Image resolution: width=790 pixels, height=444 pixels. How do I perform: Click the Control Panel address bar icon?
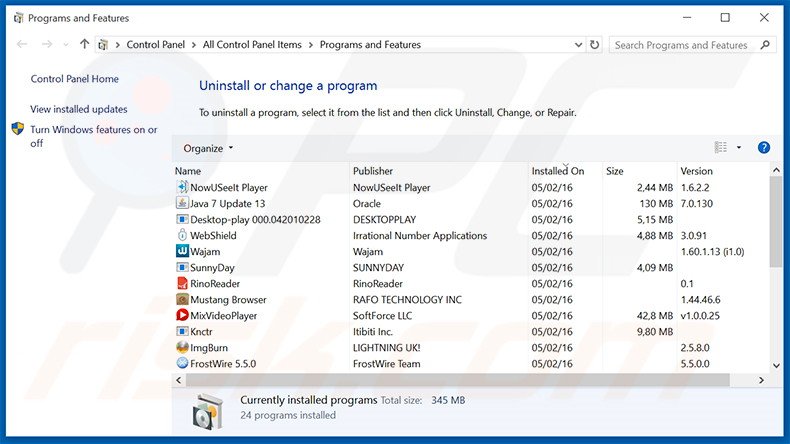pos(103,45)
